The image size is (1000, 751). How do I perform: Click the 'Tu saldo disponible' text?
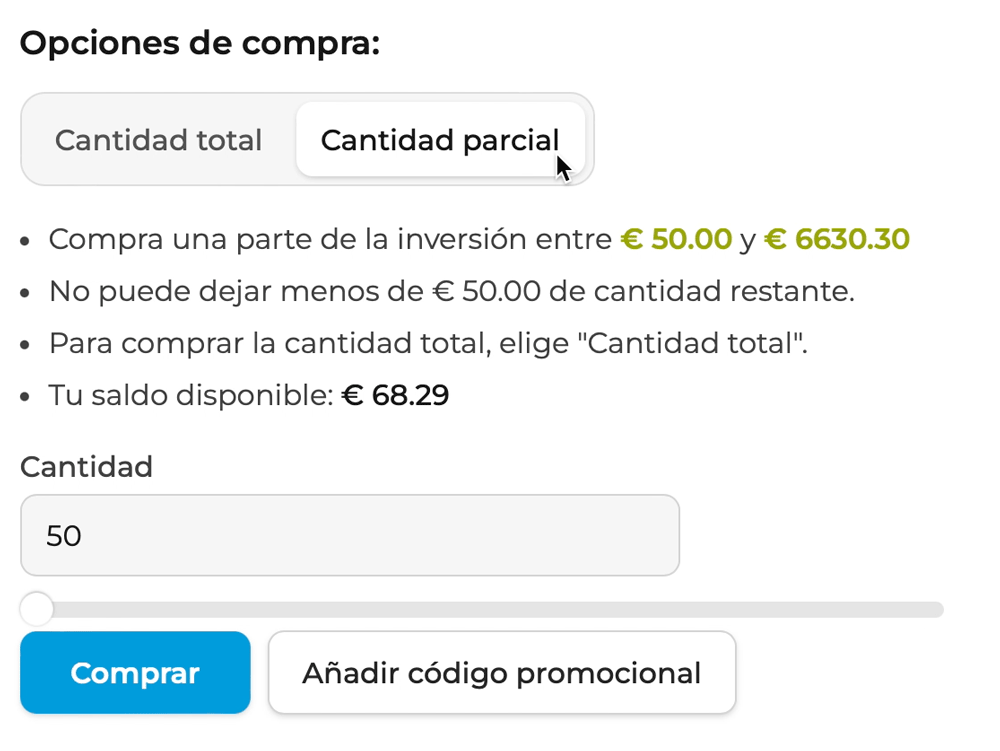pos(191,395)
